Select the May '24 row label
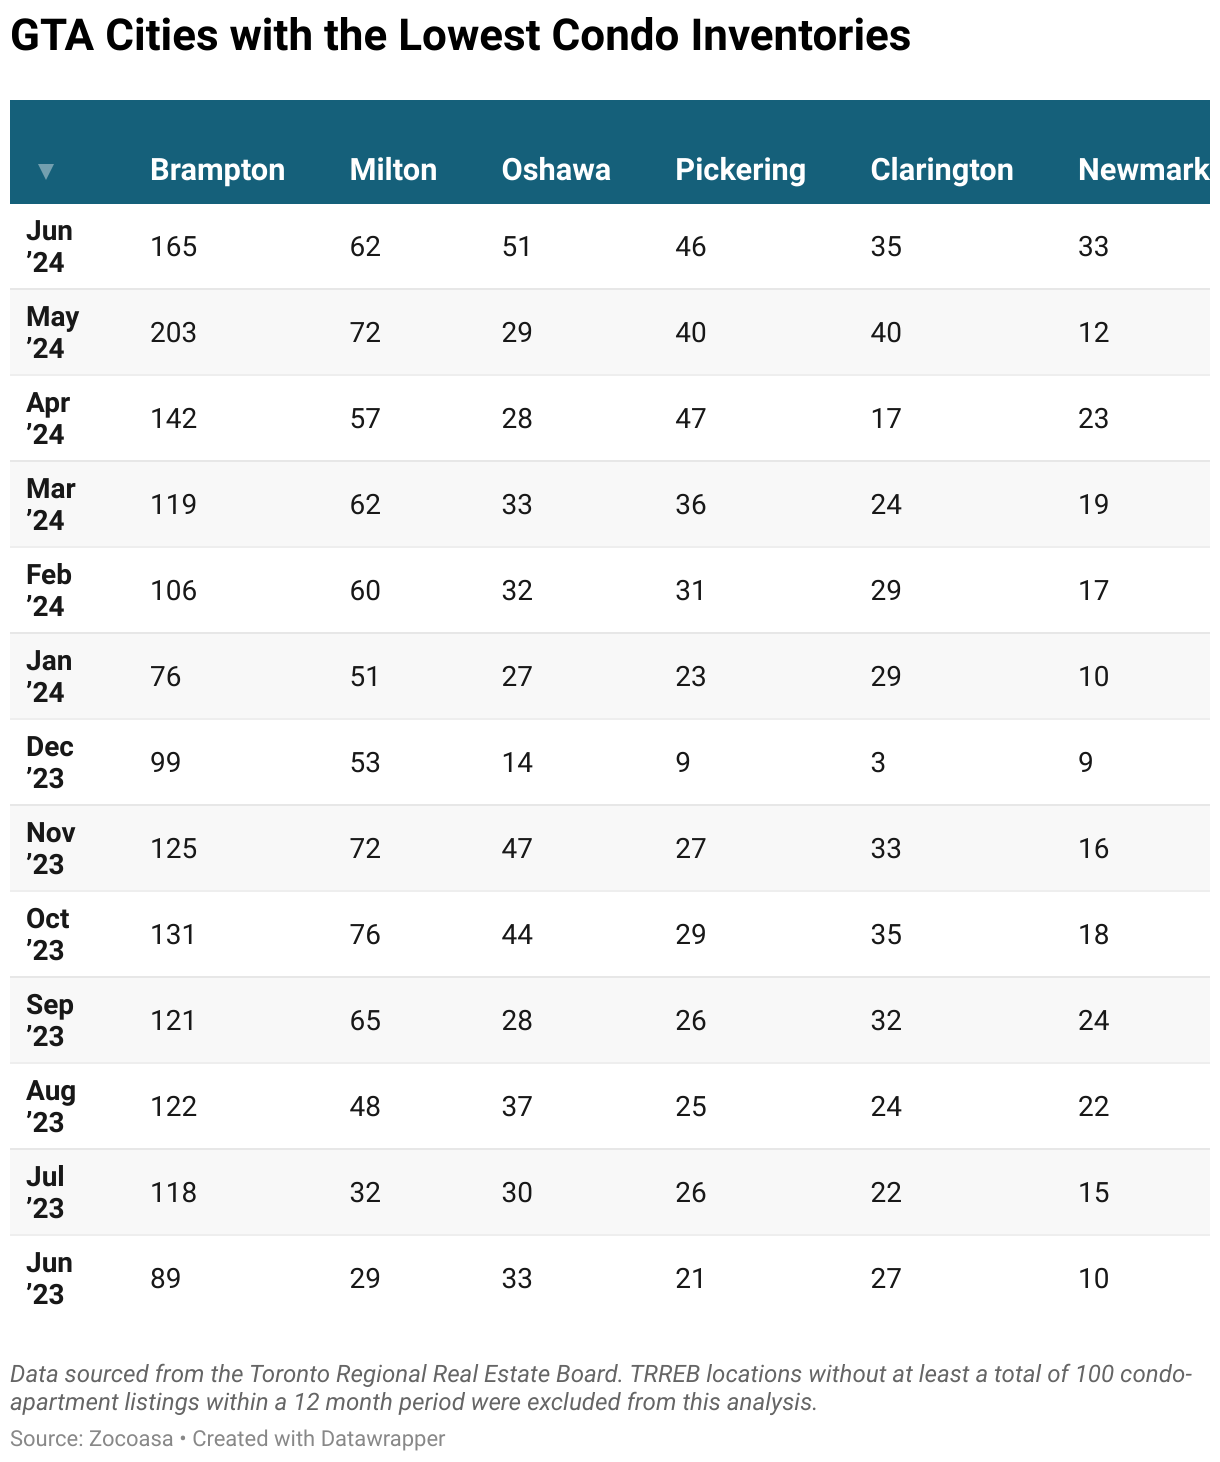1220x1462 pixels. tap(52, 332)
